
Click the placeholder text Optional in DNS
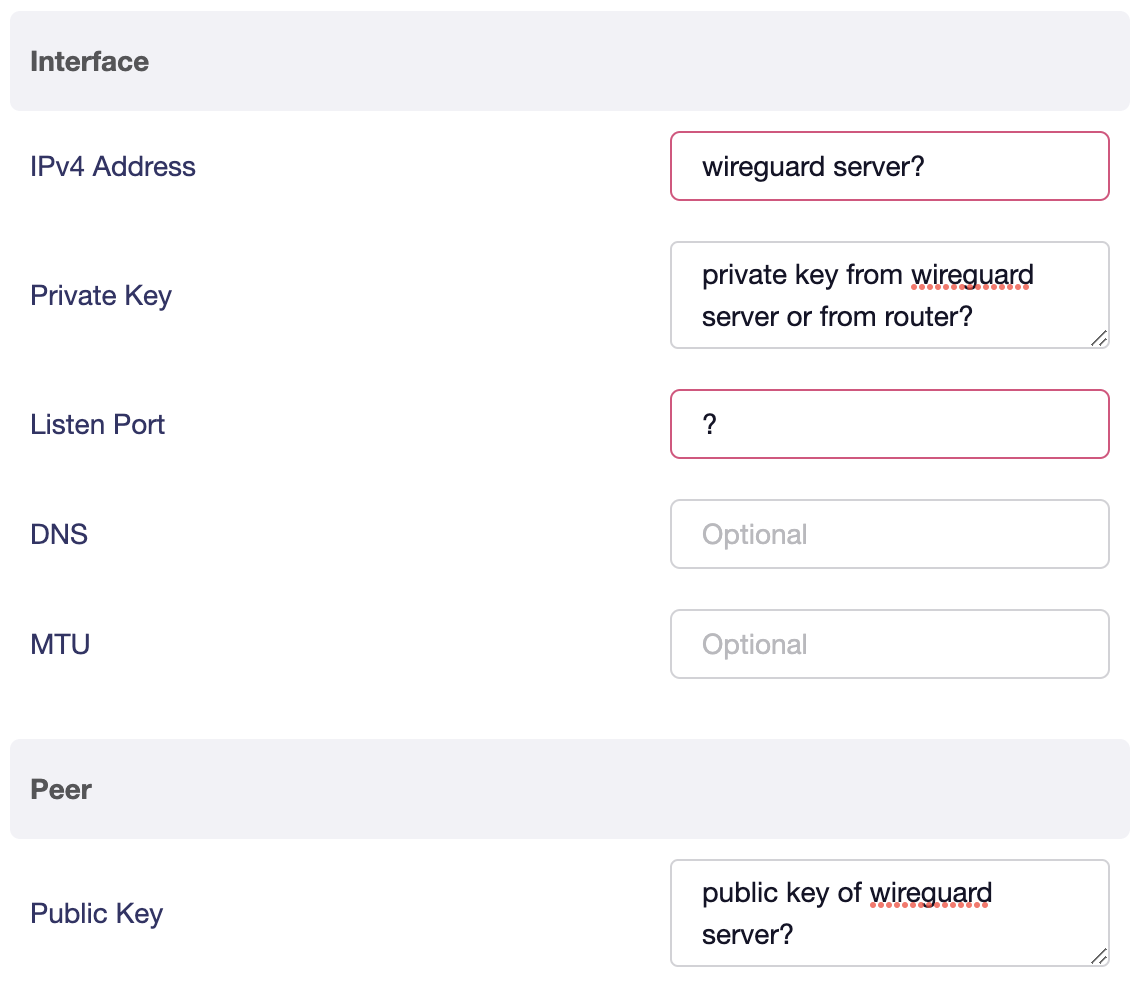click(755, 534)
